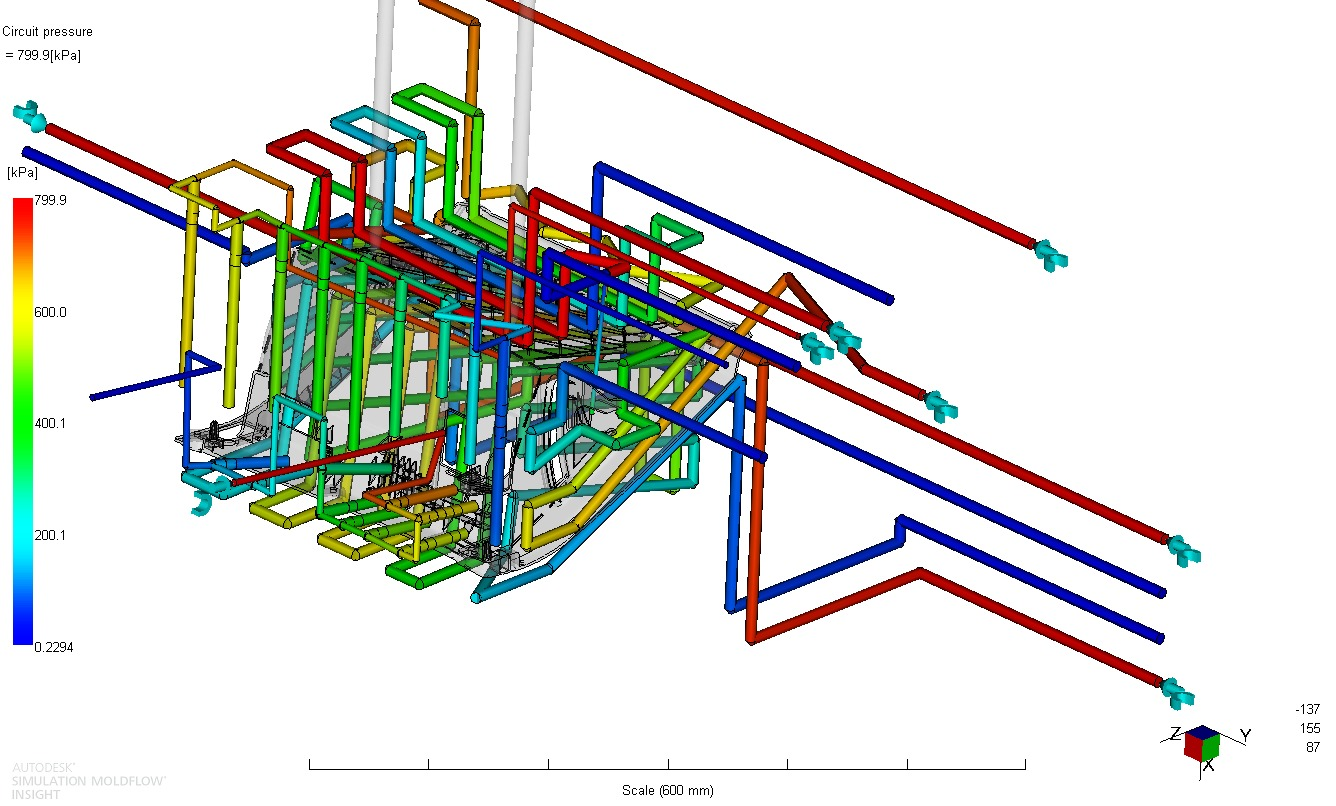Click the Y axis label on orientation triad
The image size is (1336, 806).
(1245, 735)
